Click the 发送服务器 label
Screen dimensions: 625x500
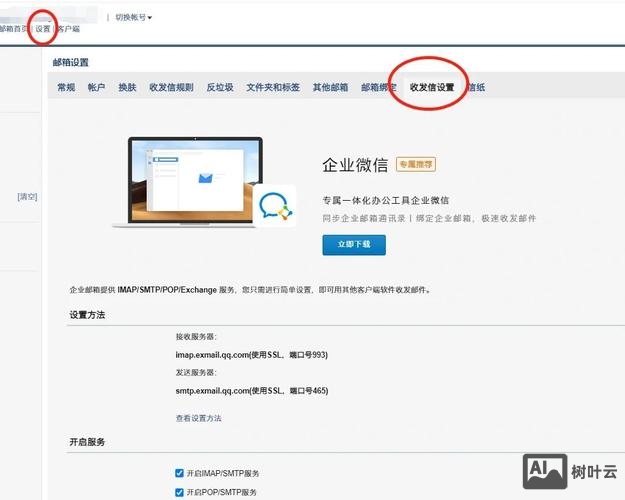pyautogui.click(x=196, y=373)
